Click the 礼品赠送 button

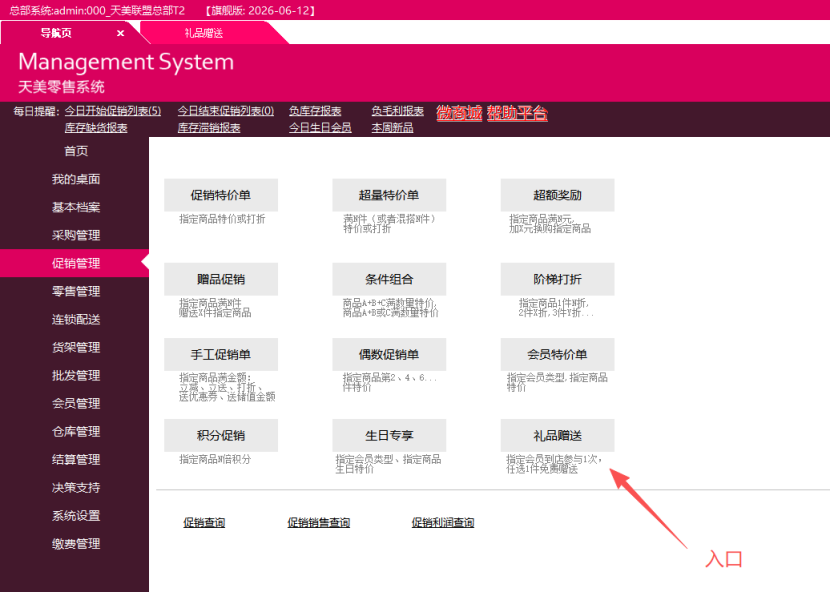pyautogui.click(x=557, y=436)
